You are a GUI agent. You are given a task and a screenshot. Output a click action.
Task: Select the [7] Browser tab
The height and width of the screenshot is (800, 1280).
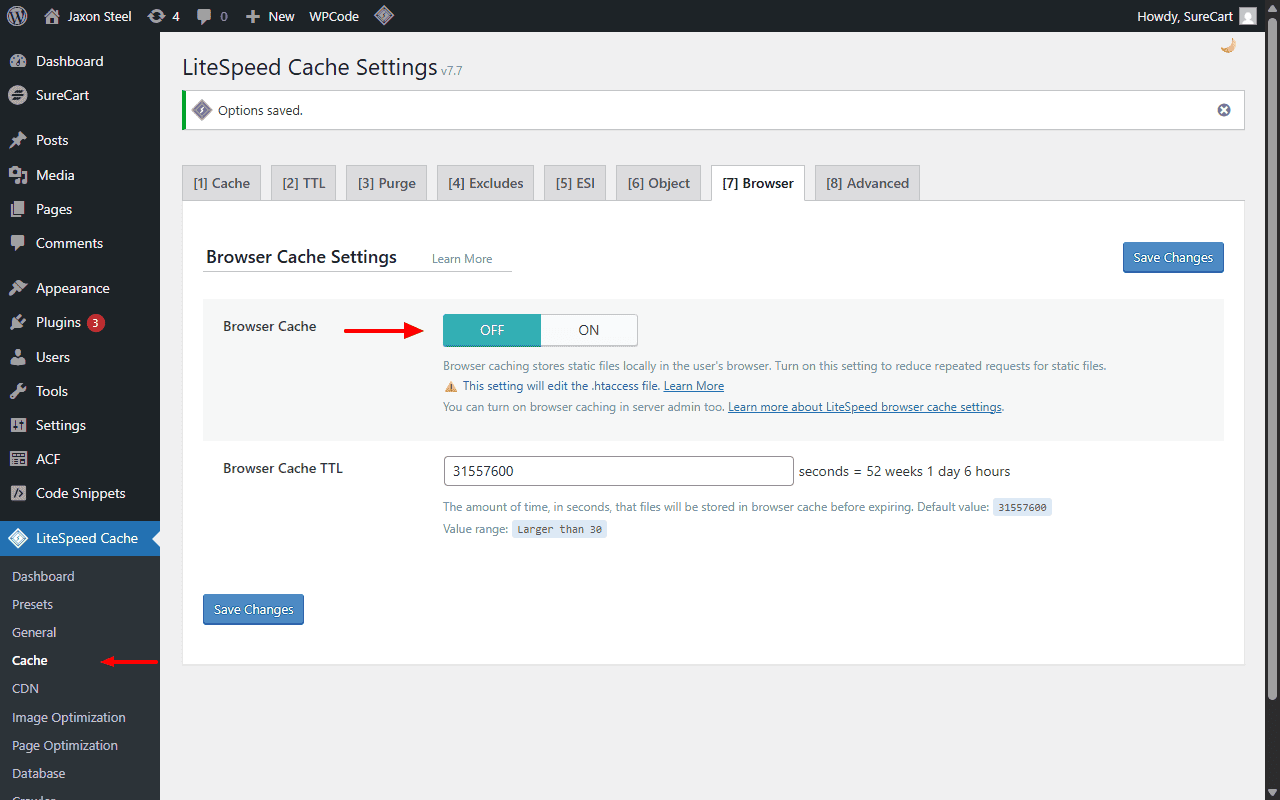(758, 183)
